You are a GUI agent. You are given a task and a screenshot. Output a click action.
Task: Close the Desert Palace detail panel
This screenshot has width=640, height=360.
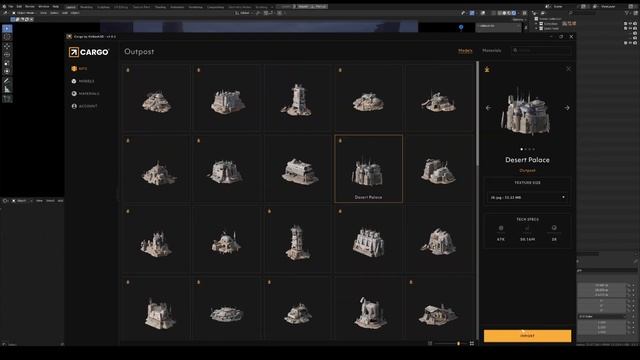click(569, 69)
